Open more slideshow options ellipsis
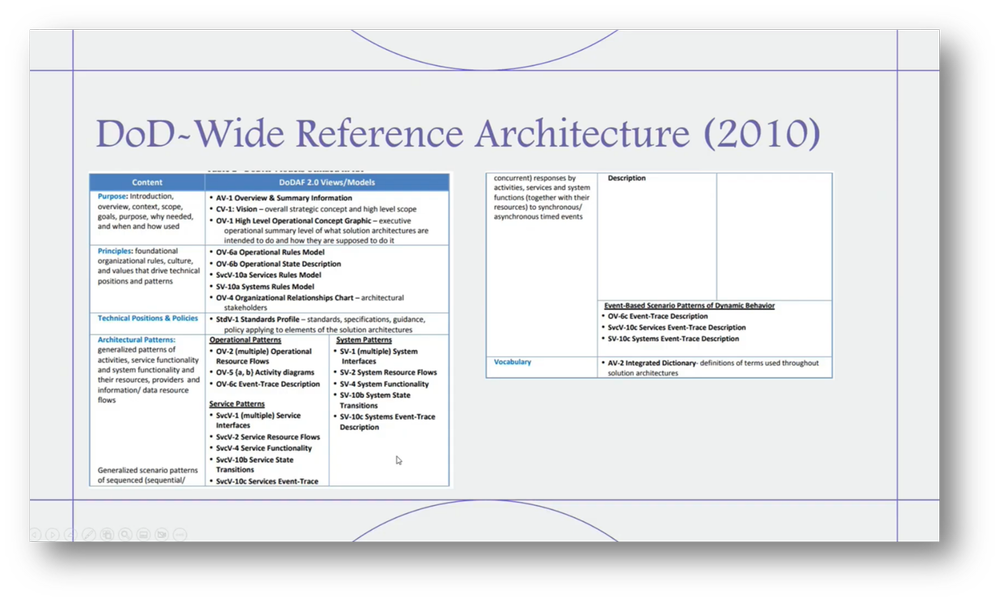1000x602 pixels. pos(180,534)
